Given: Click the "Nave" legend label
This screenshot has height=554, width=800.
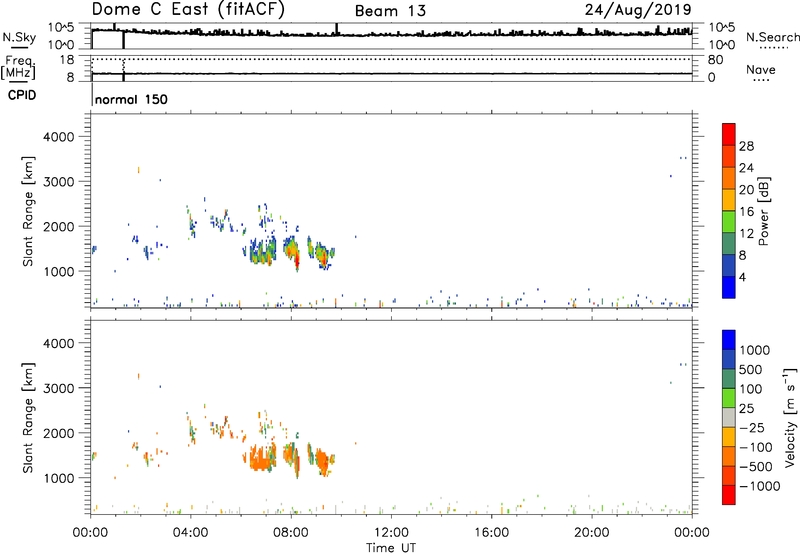Looking at the screenshot, I should pyautogui.click(x=761, y=70).
